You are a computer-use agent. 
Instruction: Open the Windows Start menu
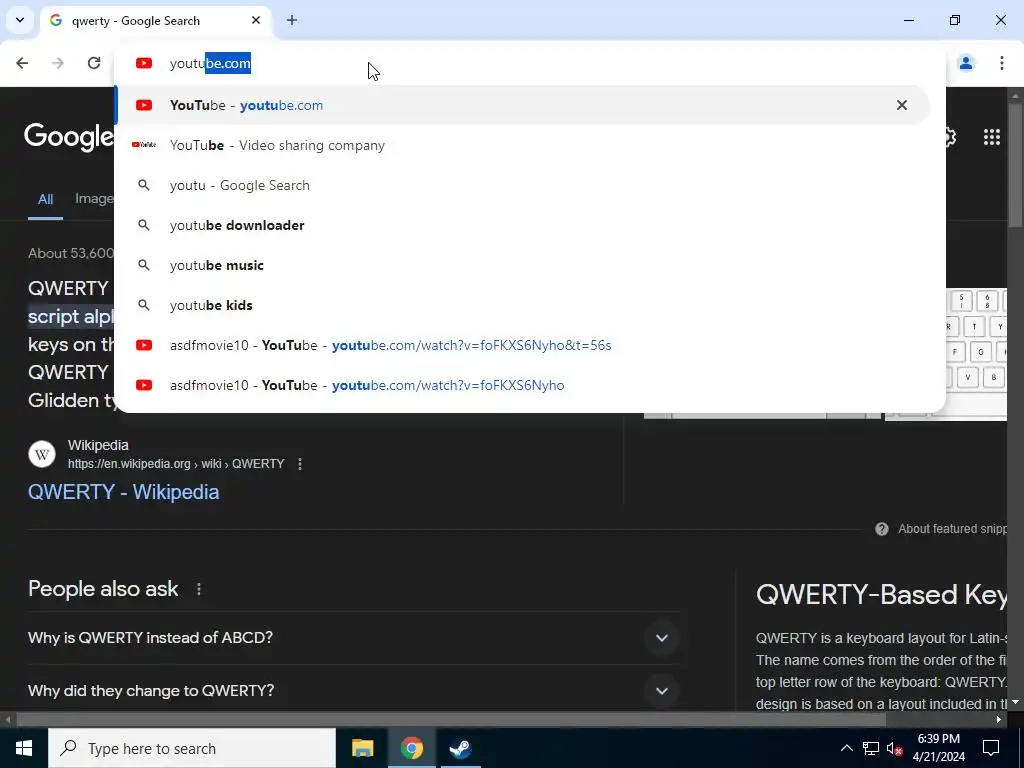pos(24,748)
